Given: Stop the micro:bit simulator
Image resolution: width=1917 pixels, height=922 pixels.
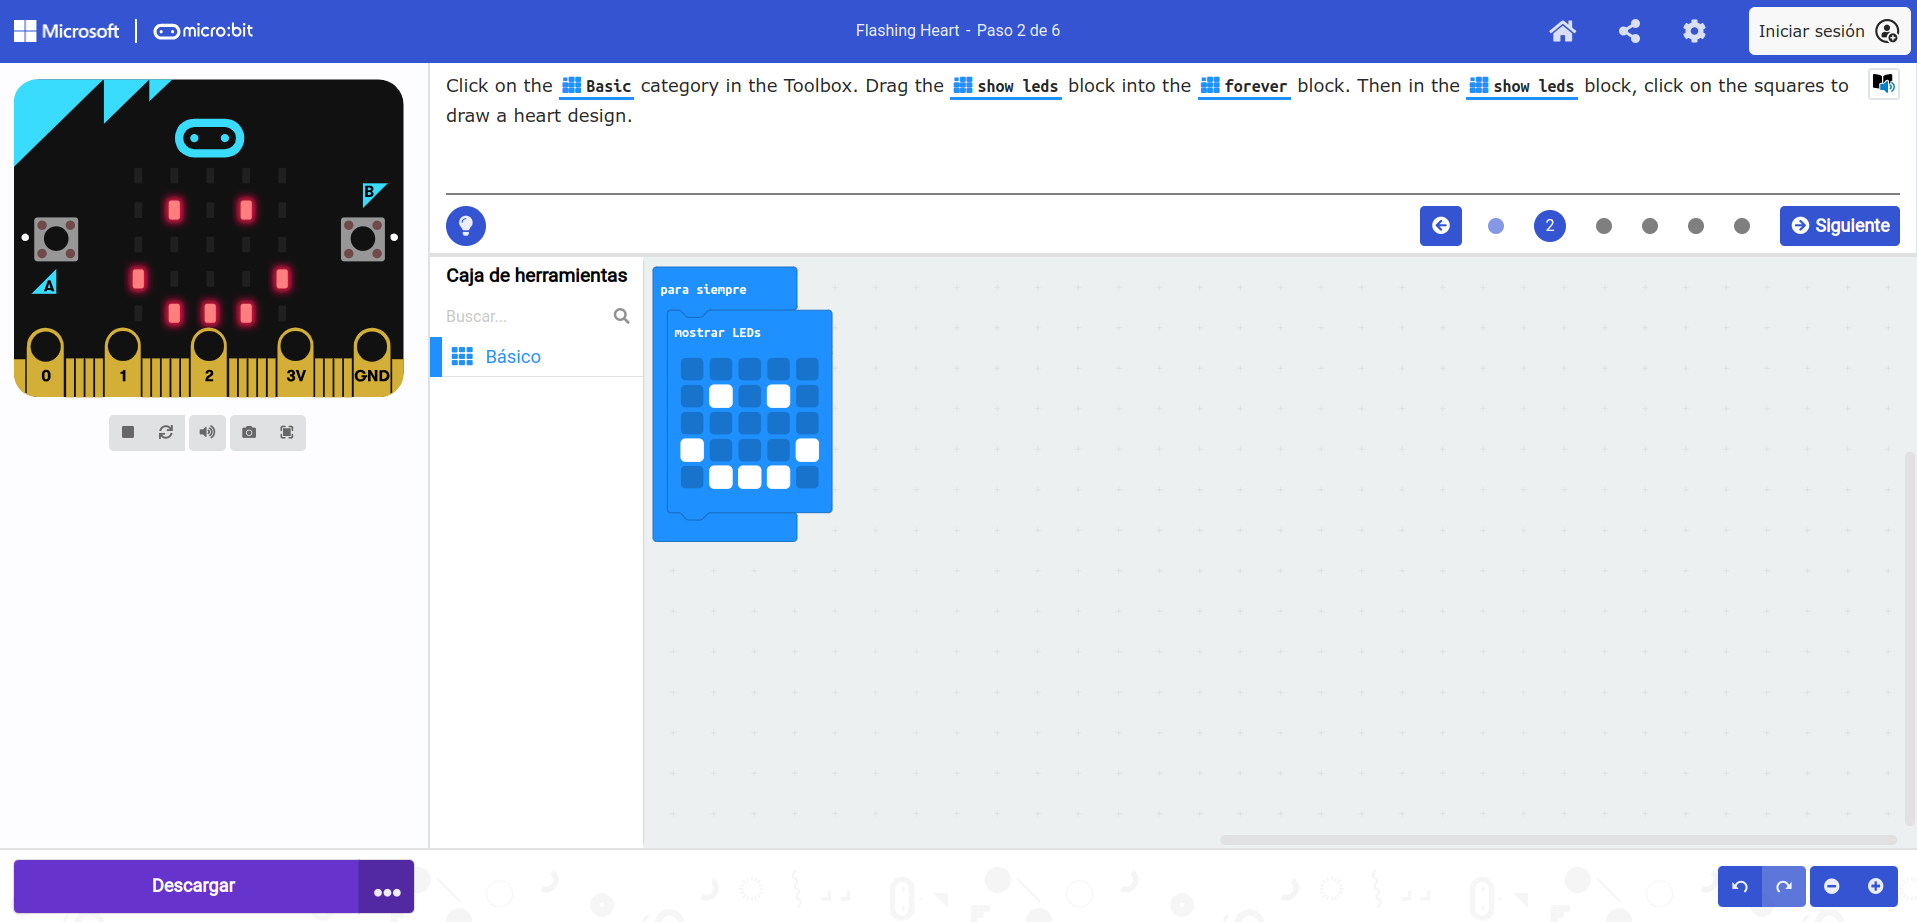Looking at the screenshot, I should [127, 432].
